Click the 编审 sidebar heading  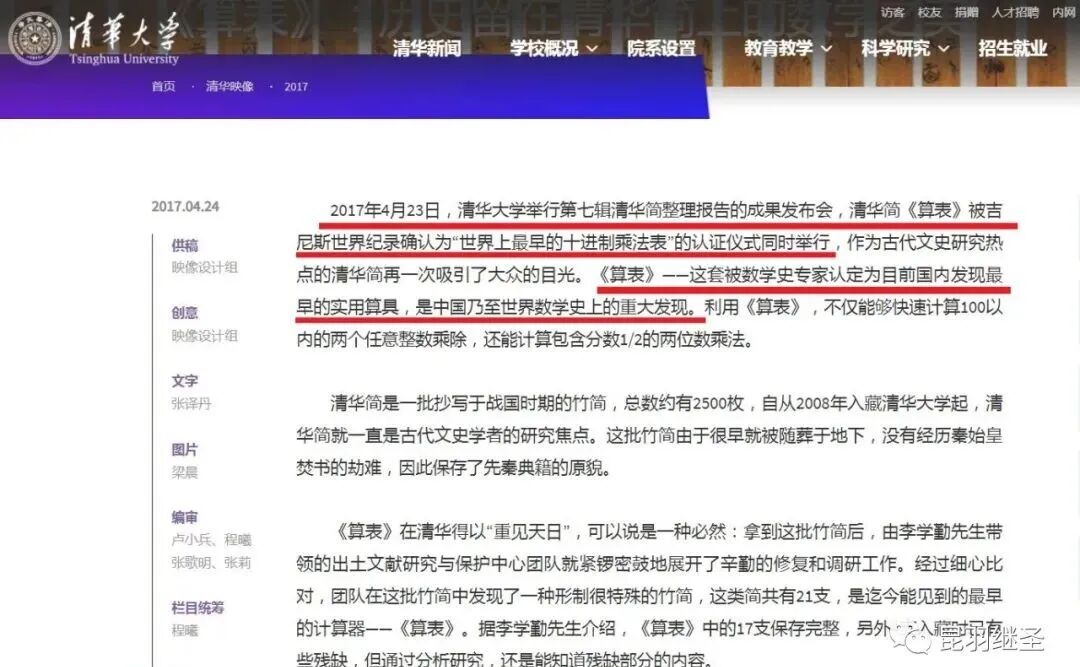[x=185, y=517]
